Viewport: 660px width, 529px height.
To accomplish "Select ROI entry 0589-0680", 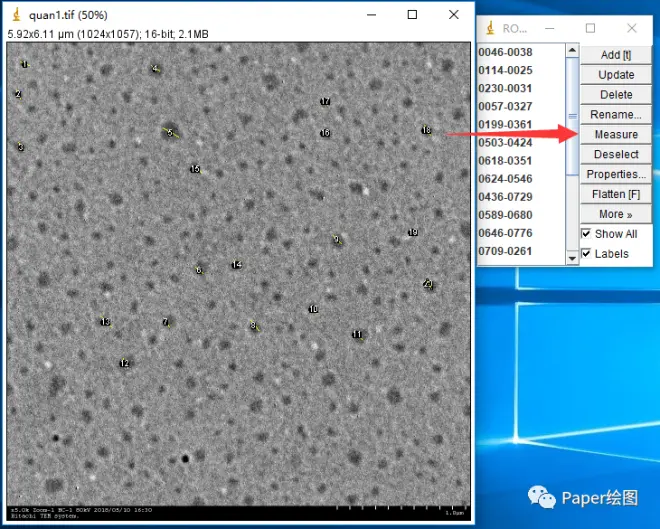I will coord(506,215).
